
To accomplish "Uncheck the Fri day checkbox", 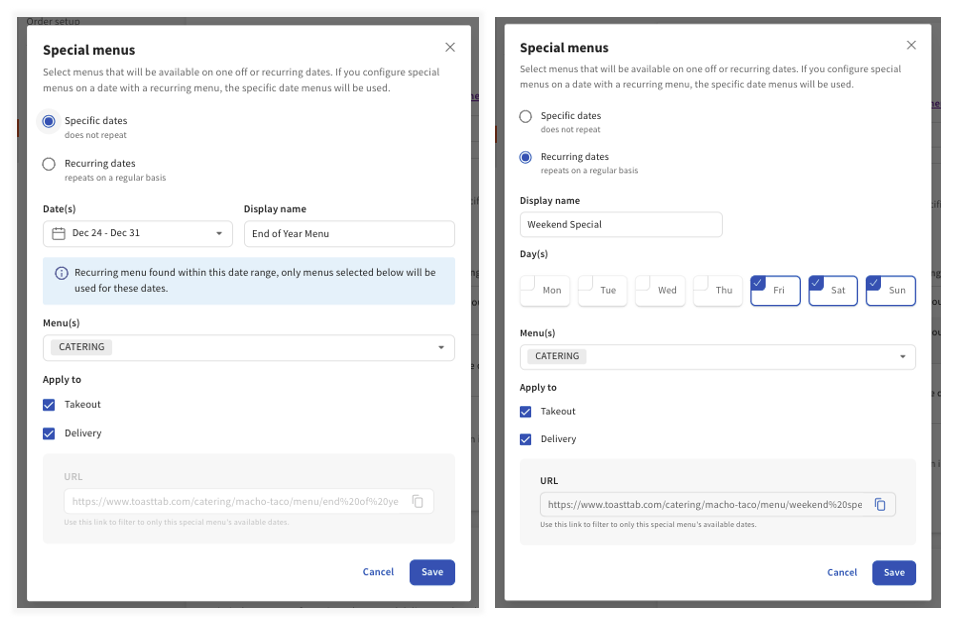I will coord(776,290).
